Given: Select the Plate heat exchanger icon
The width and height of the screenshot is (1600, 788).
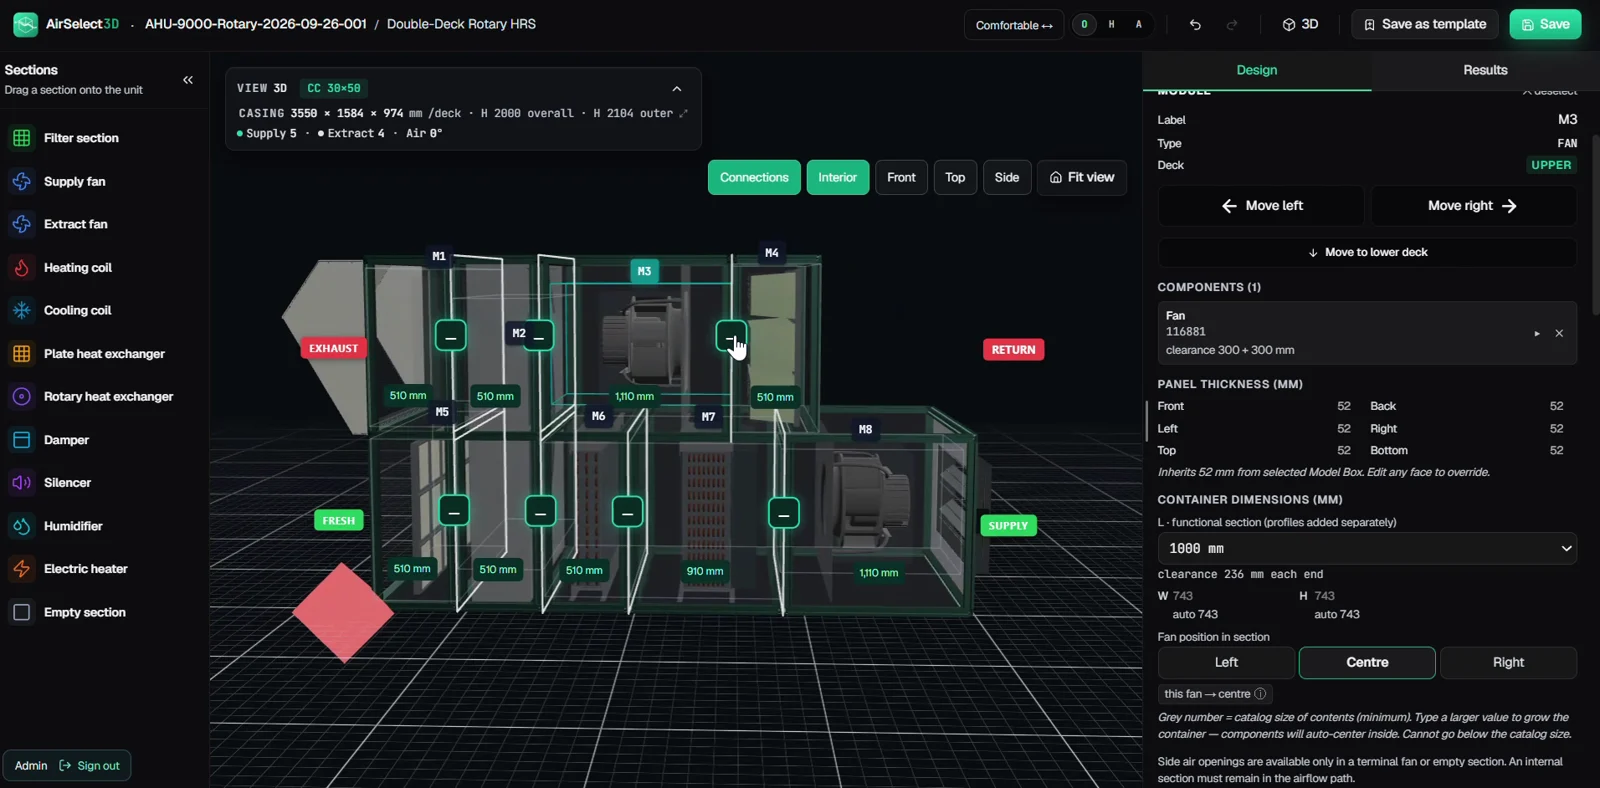Looking at the screenshot, I should [22, 353].
